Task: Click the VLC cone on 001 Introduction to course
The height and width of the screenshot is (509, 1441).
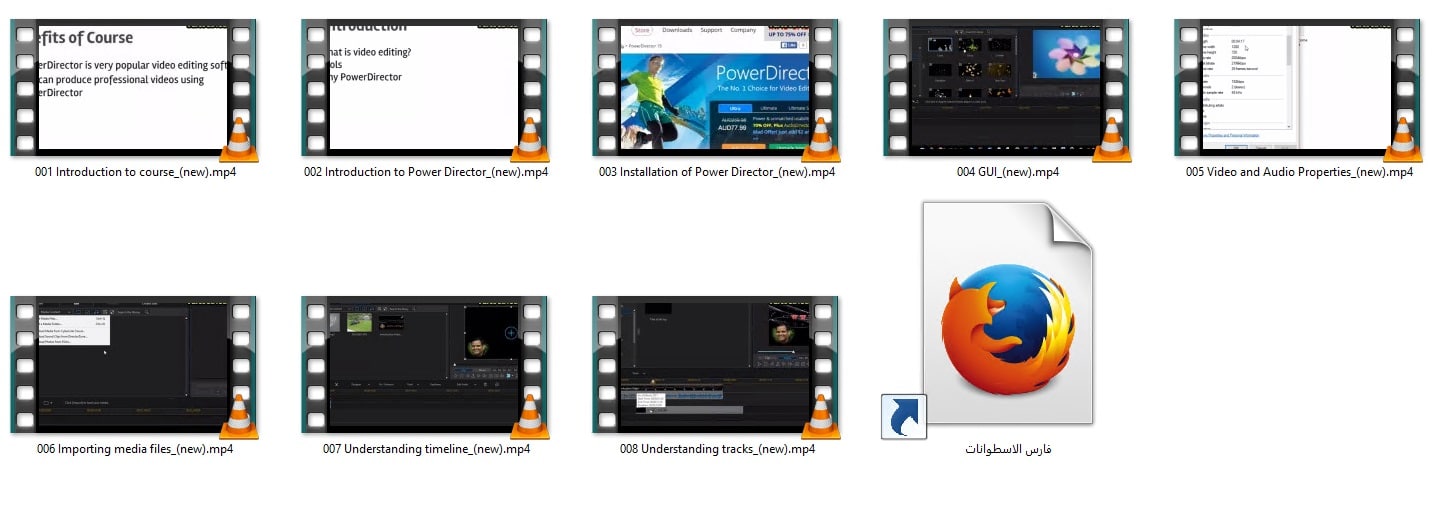Action: click(238, 139)
